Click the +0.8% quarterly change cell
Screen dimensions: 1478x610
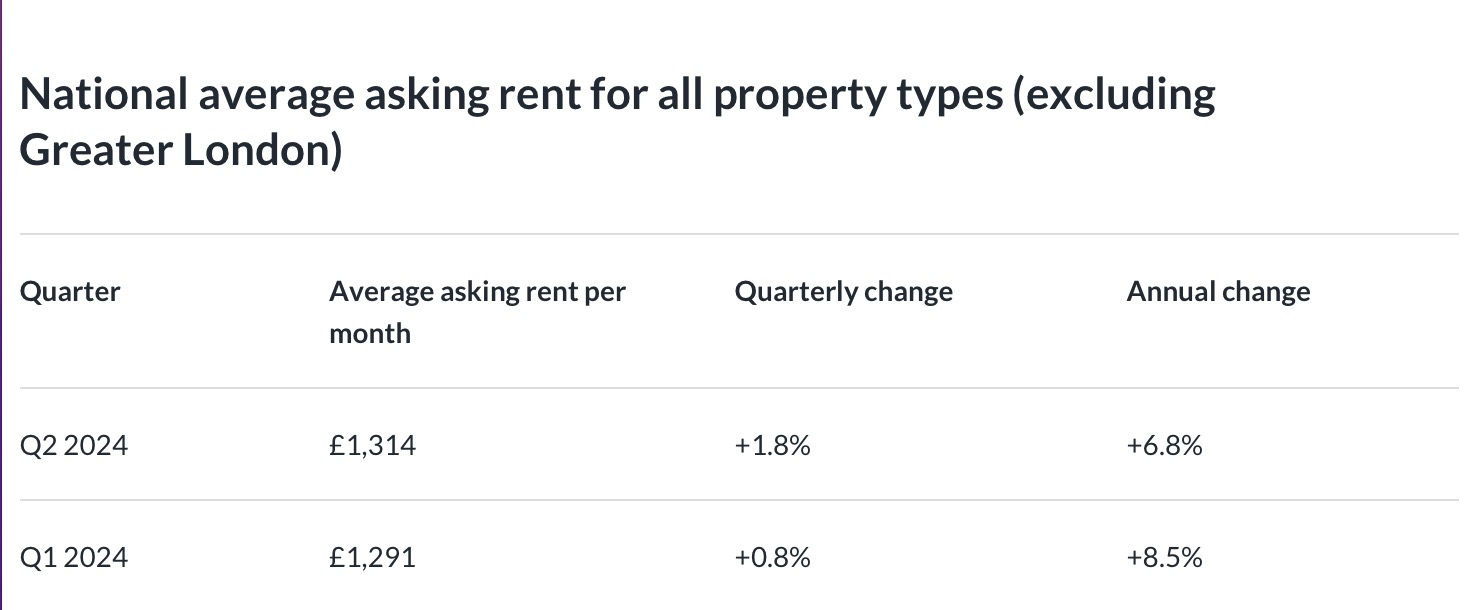pyautogui.click(x=772, y=557)
